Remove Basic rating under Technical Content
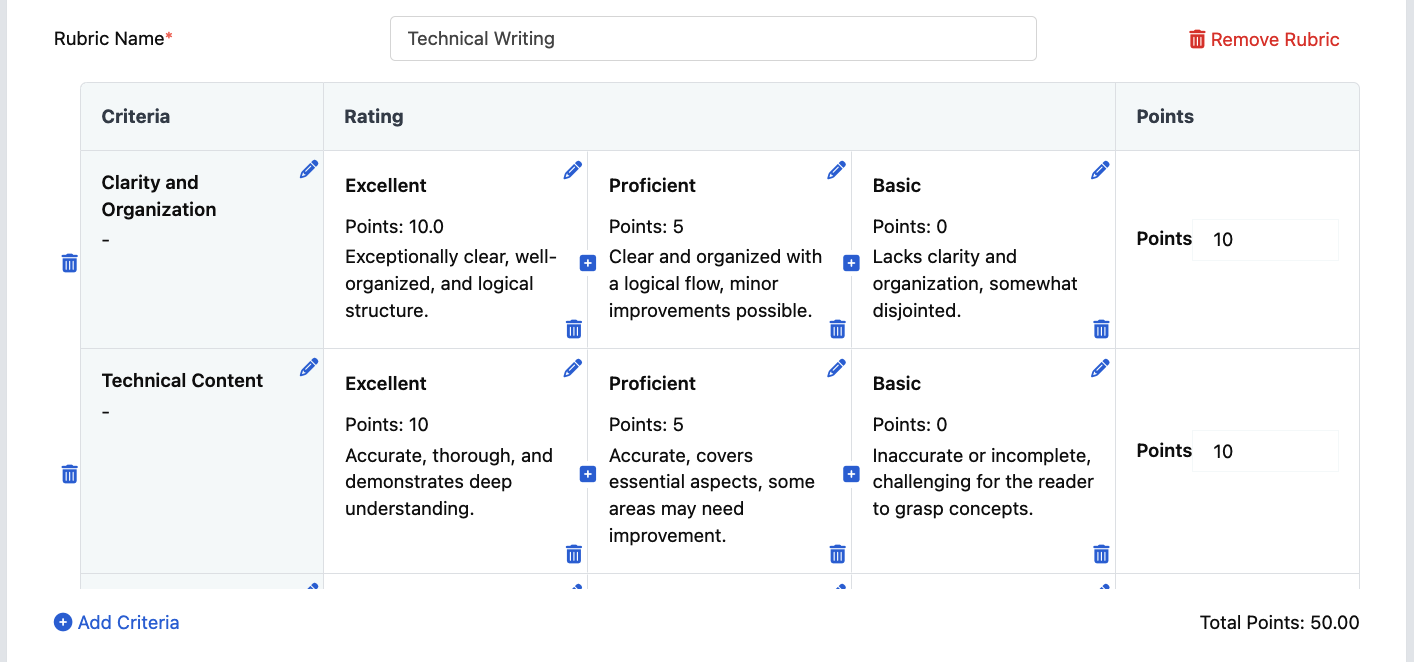Viewport: 1414px width, 662px height. pyautogui.click(x=1101, y=553)
